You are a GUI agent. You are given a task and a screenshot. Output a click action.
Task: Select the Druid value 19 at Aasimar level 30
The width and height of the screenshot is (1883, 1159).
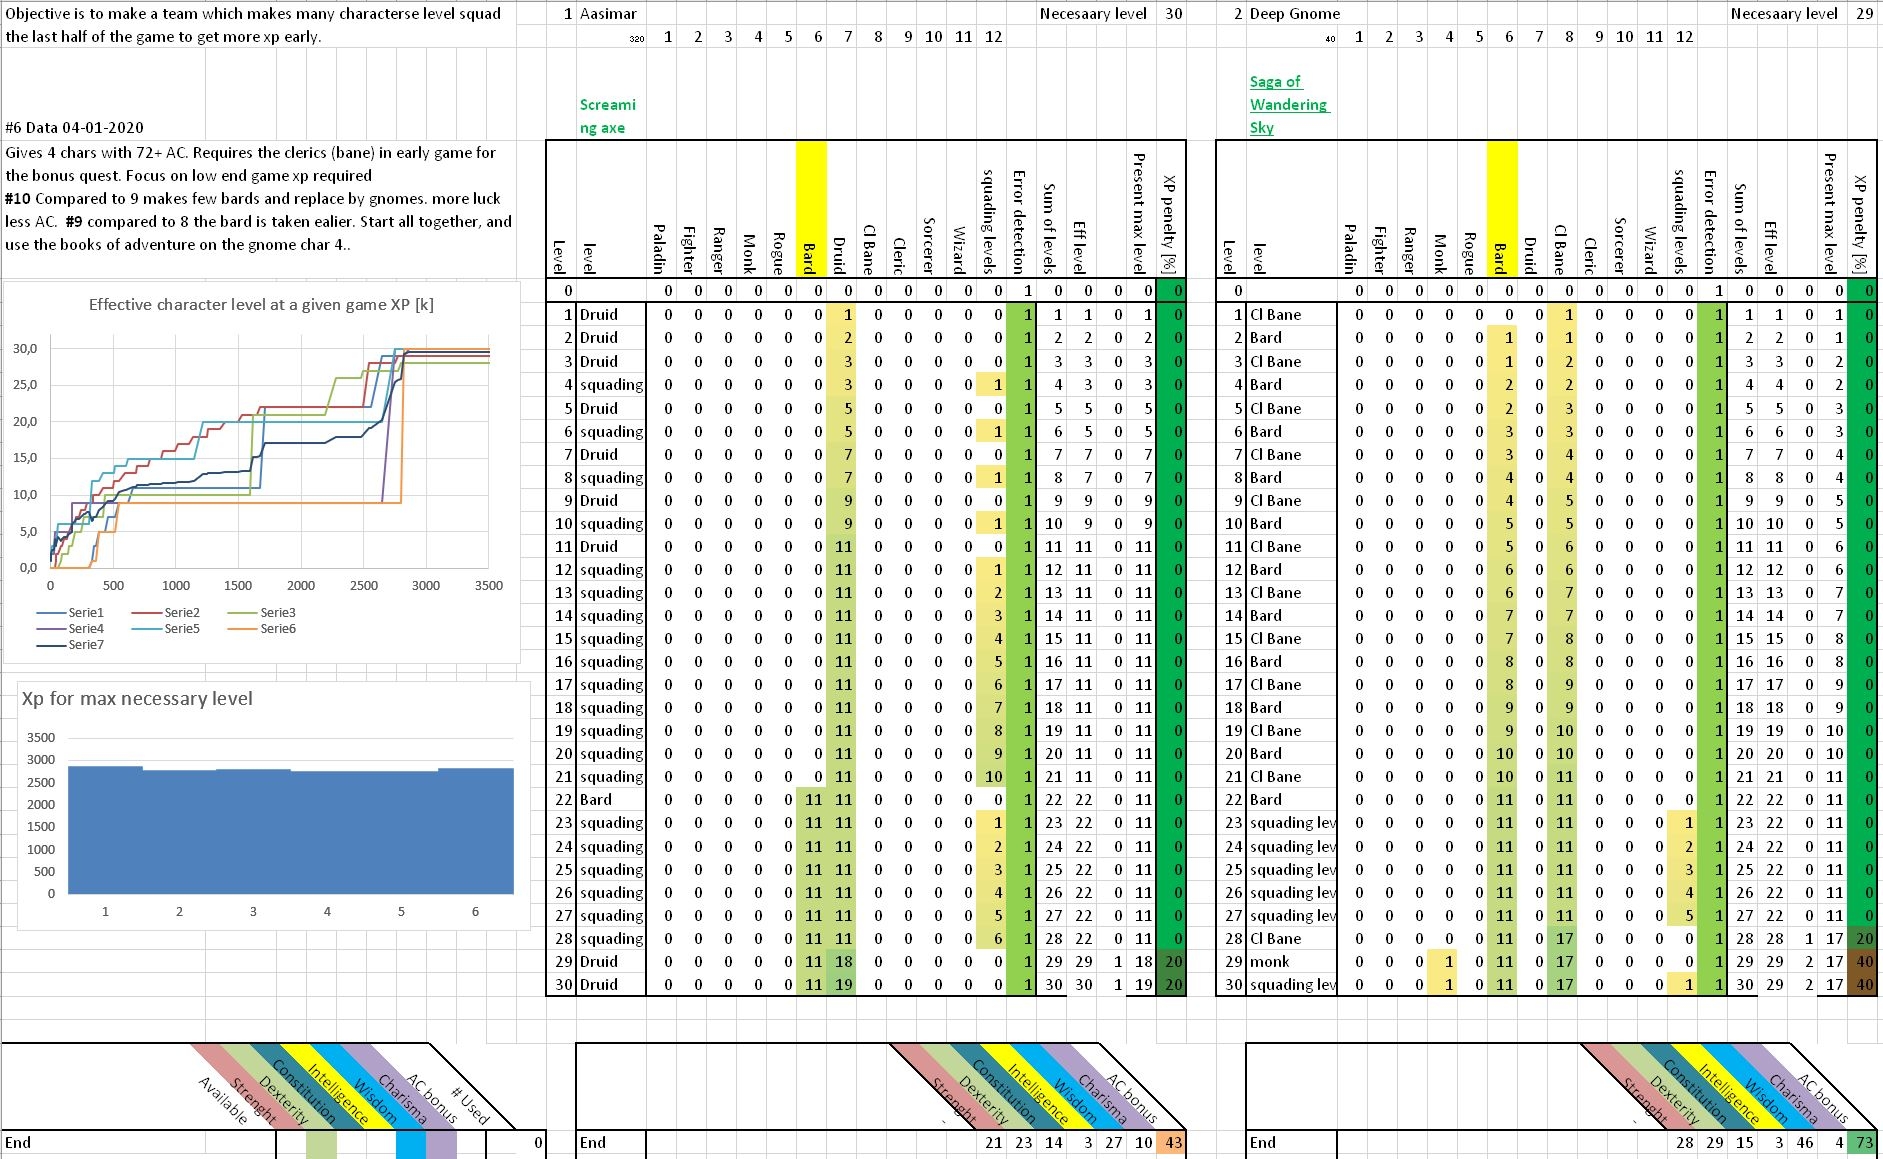pos(843,984)
